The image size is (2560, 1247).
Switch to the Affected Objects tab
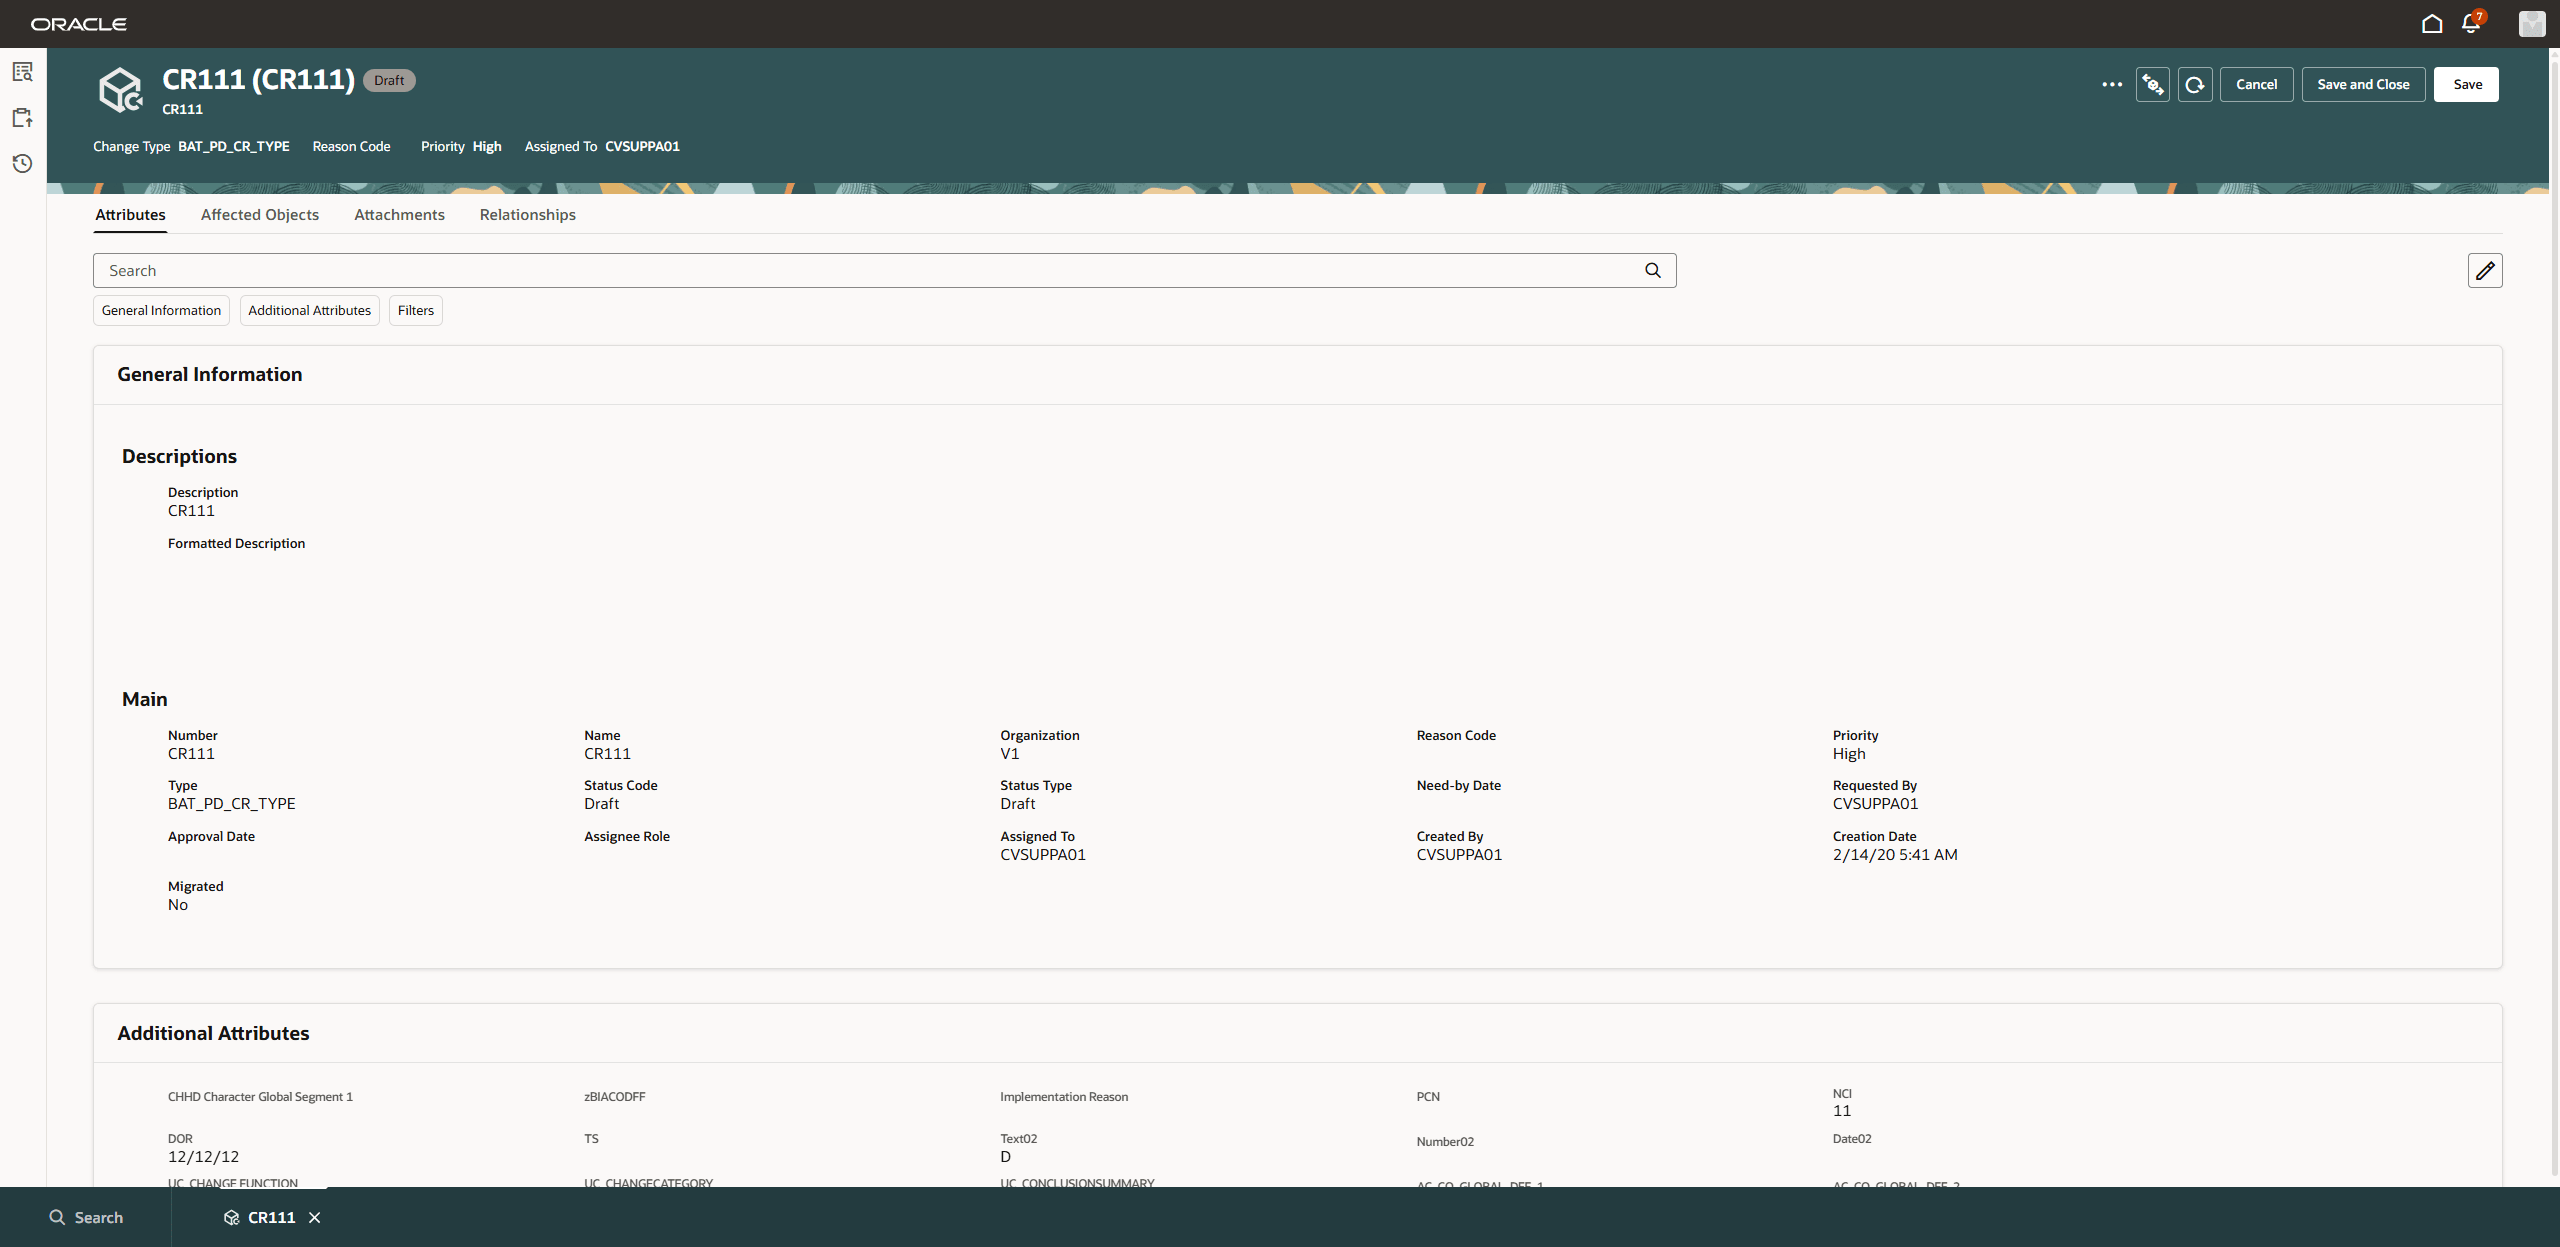pyautogui.click(x=260, y=214)
